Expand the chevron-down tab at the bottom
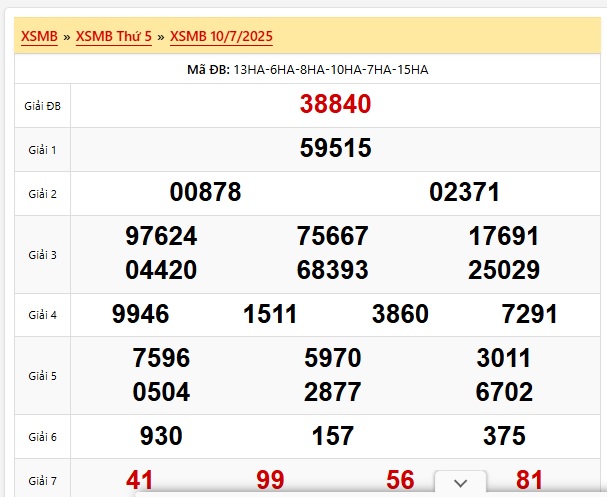The image size is (607, 497). [x=460, y=483]
